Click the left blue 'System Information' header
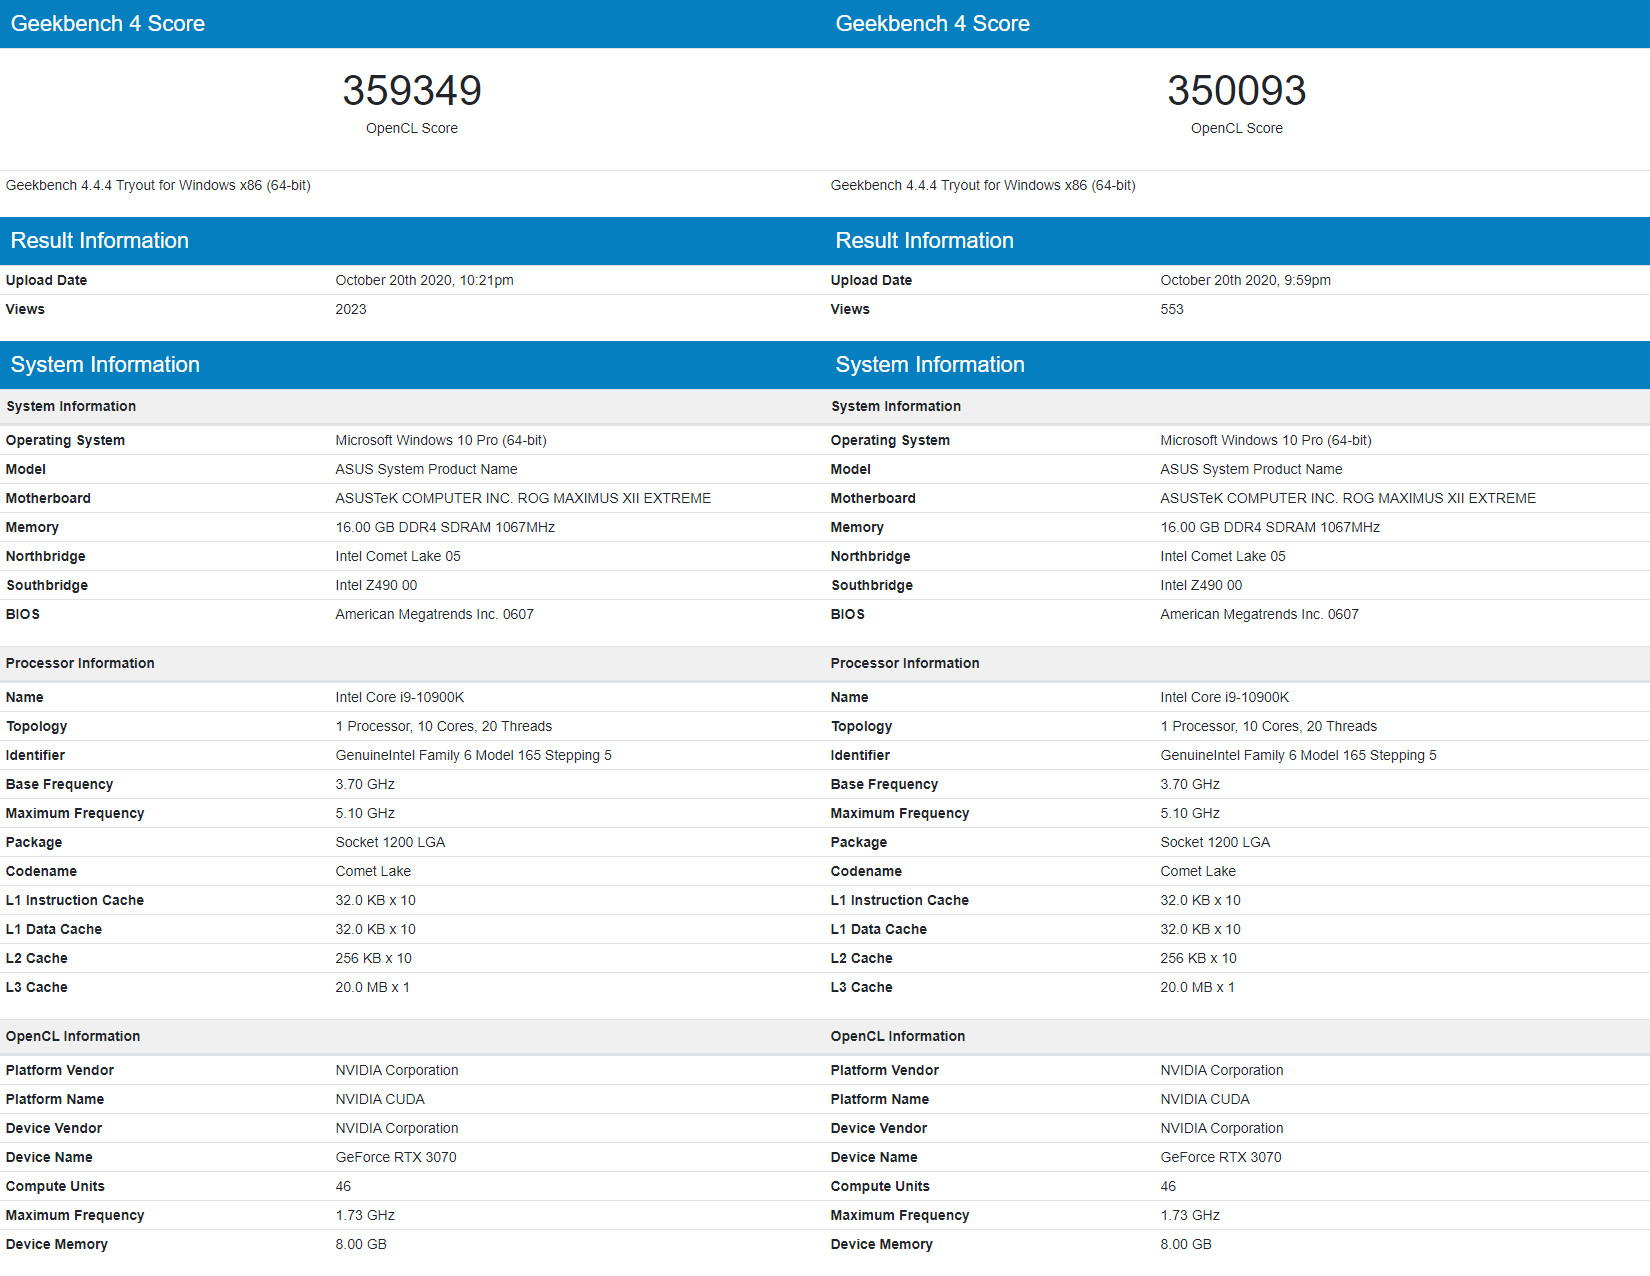1650x1276 pixels. (x=105, y=365)
